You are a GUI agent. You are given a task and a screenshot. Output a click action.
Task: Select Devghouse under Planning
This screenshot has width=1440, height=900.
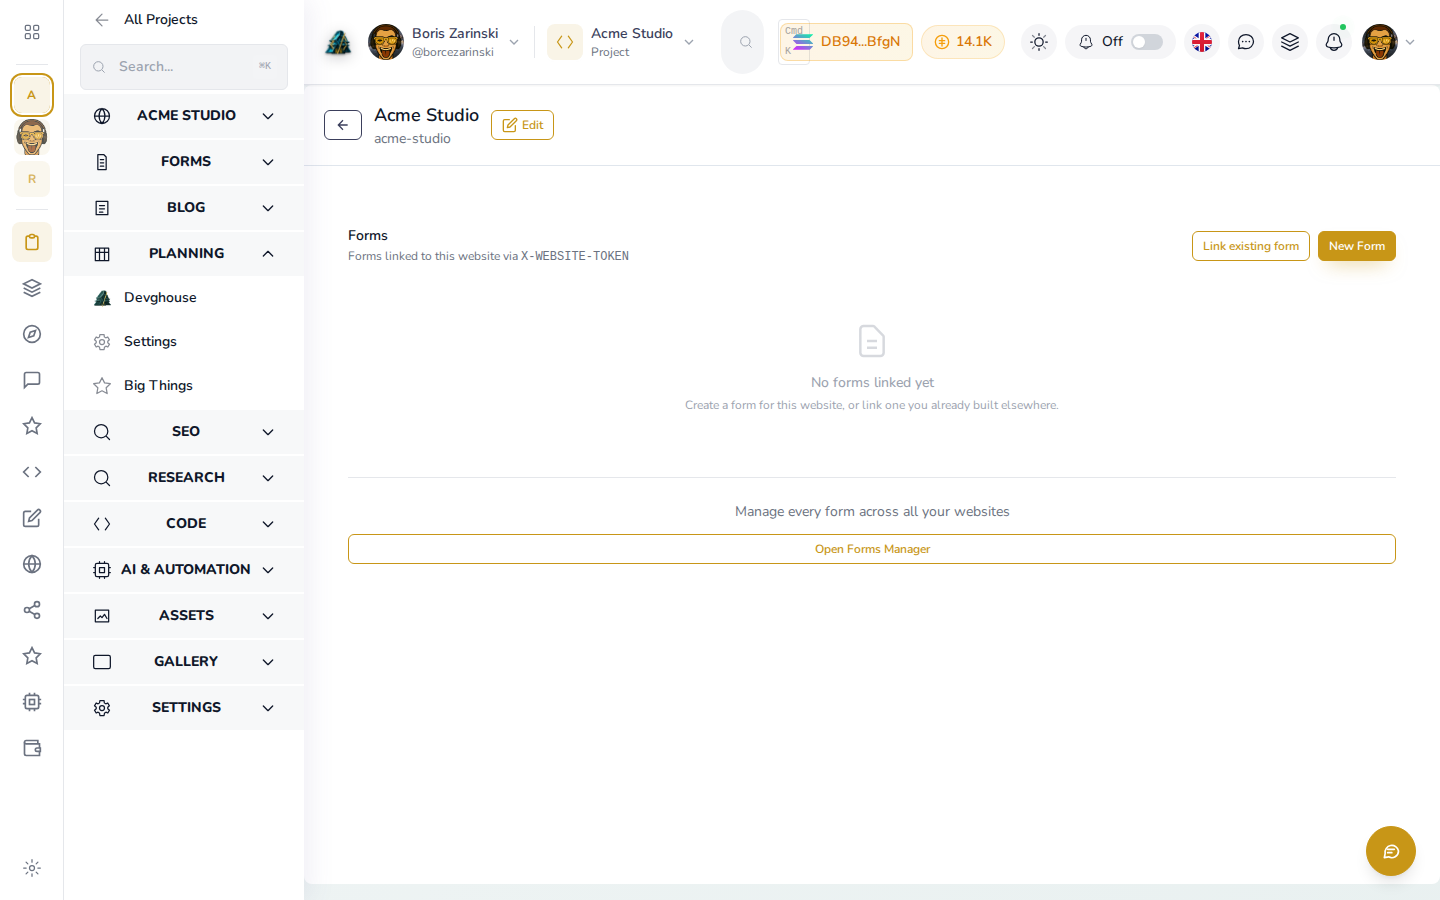pyautogui.click(x=184, y=298)
